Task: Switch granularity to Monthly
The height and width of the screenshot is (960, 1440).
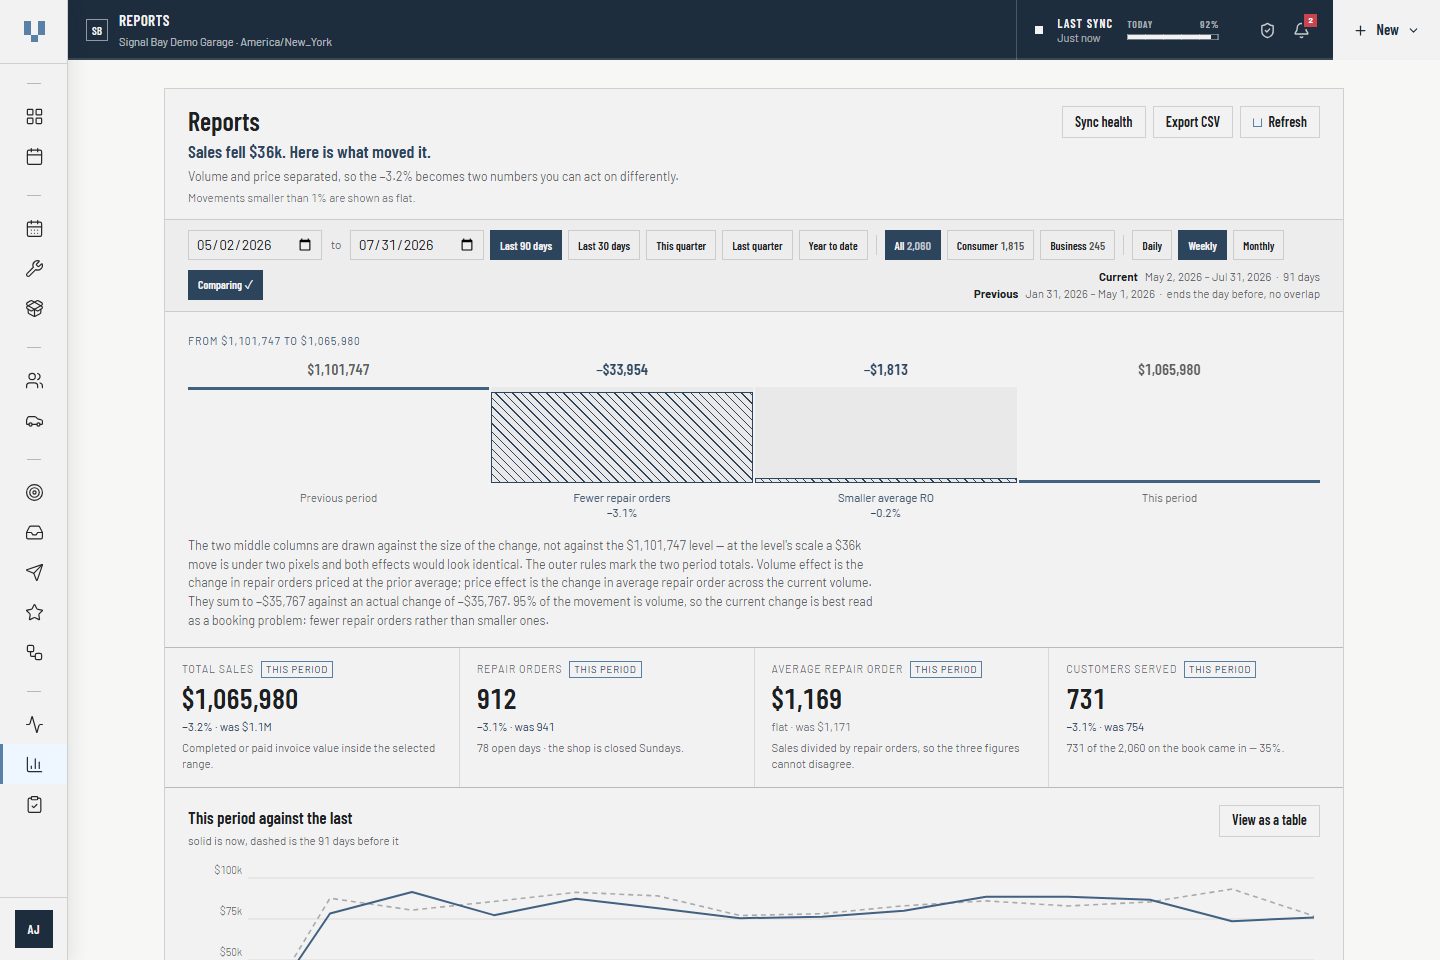Action: click(1258, 246)
